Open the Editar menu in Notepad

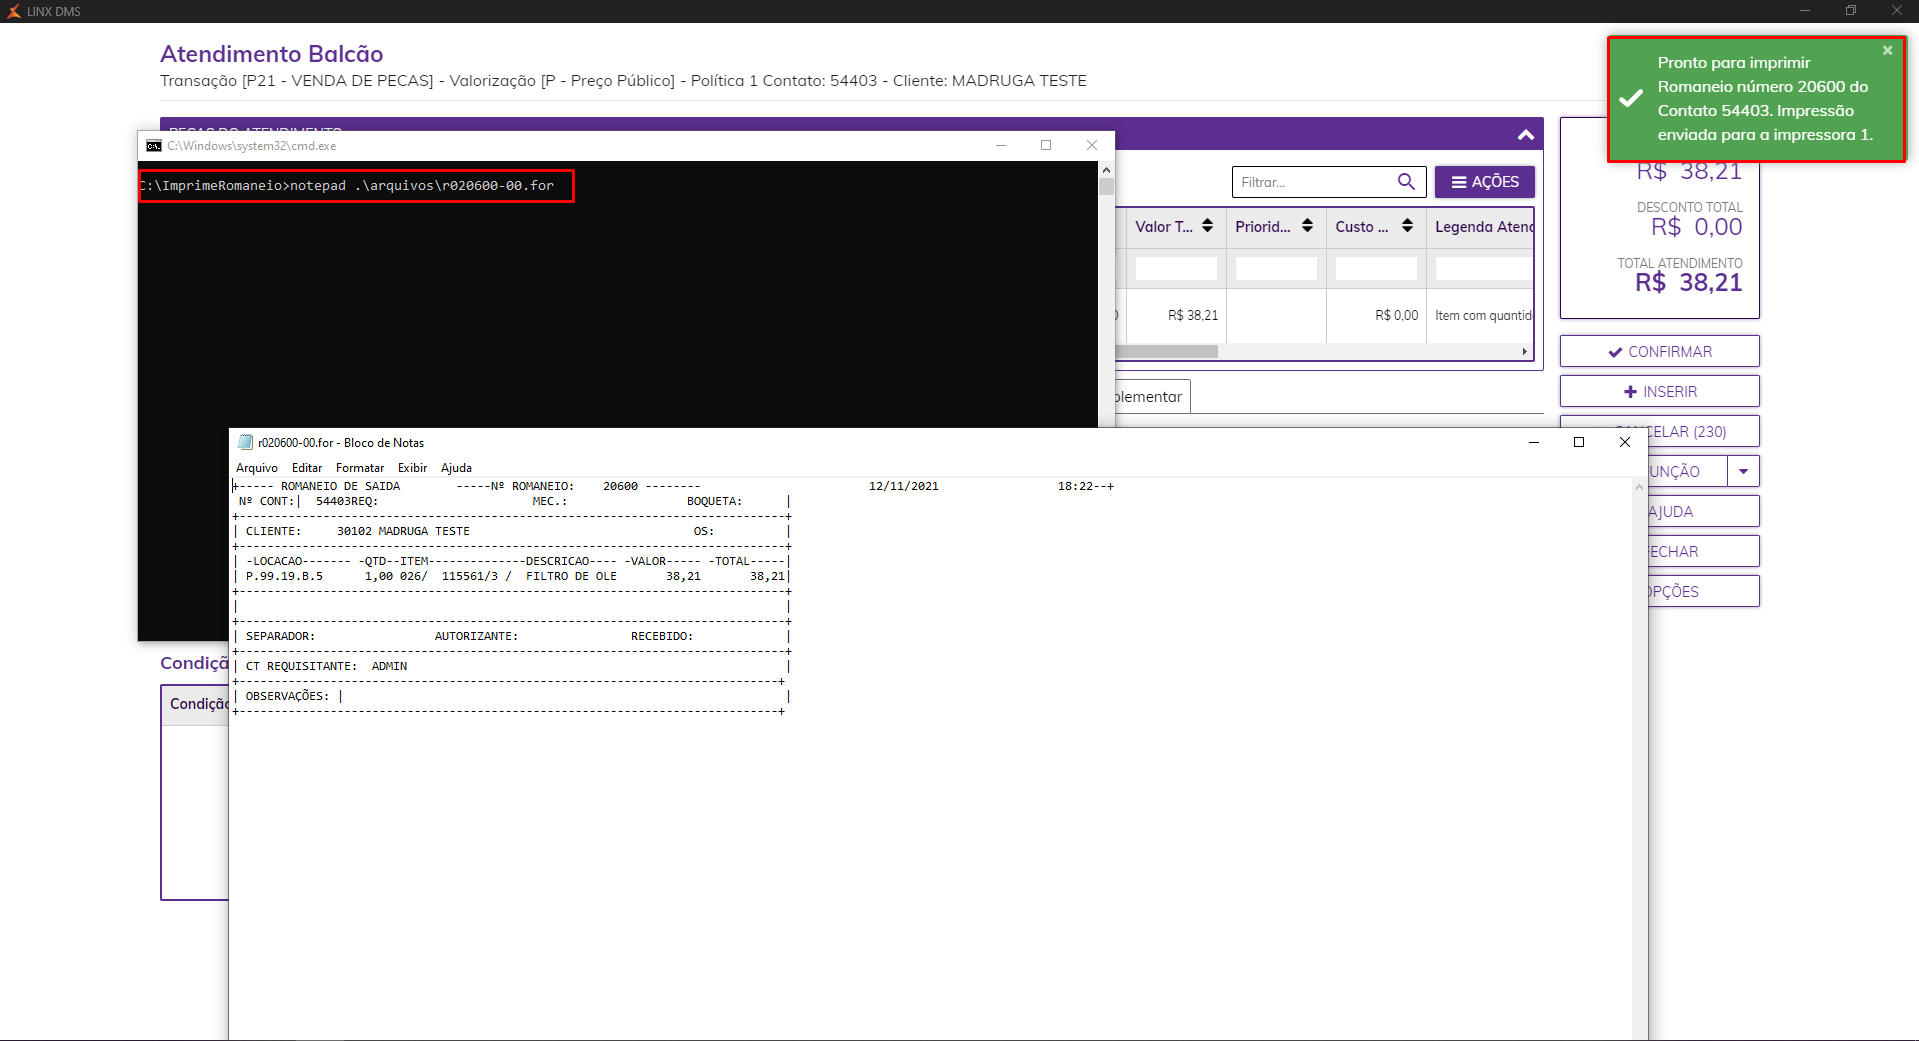pos(307,468)
